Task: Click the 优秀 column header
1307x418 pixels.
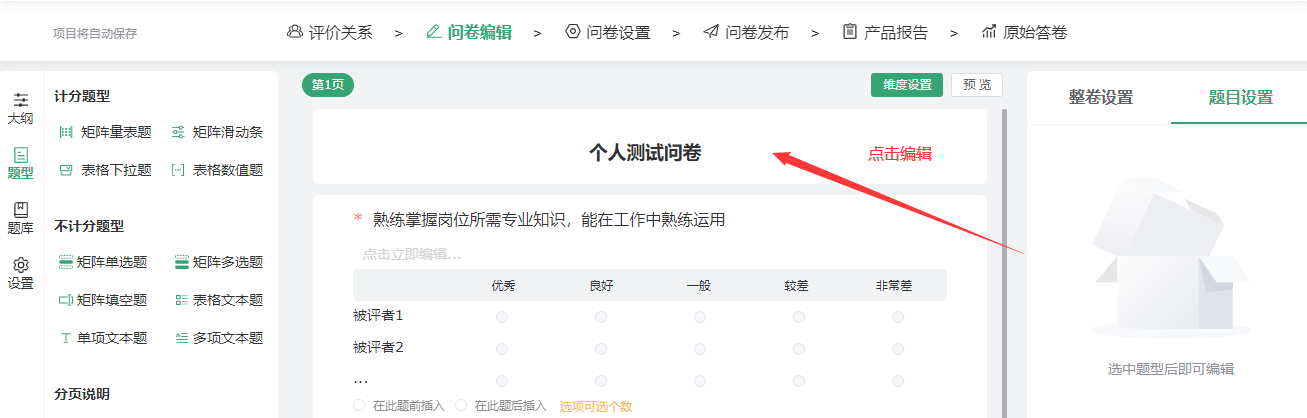Action: click(x=503, y=285)
